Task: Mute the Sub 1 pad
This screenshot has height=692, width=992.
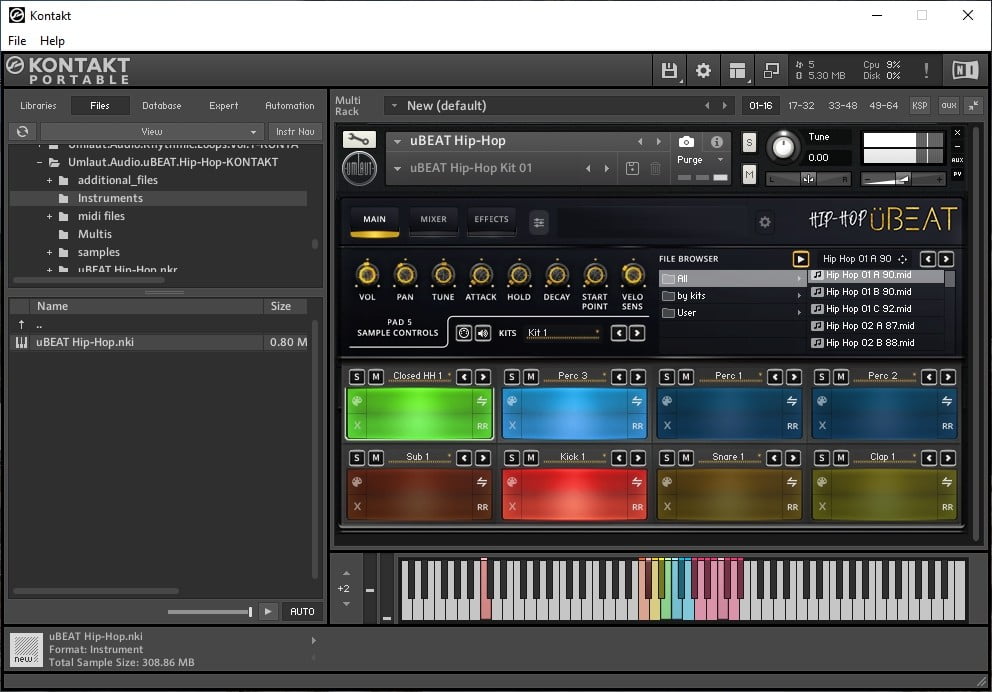Action: pos(376,458)
